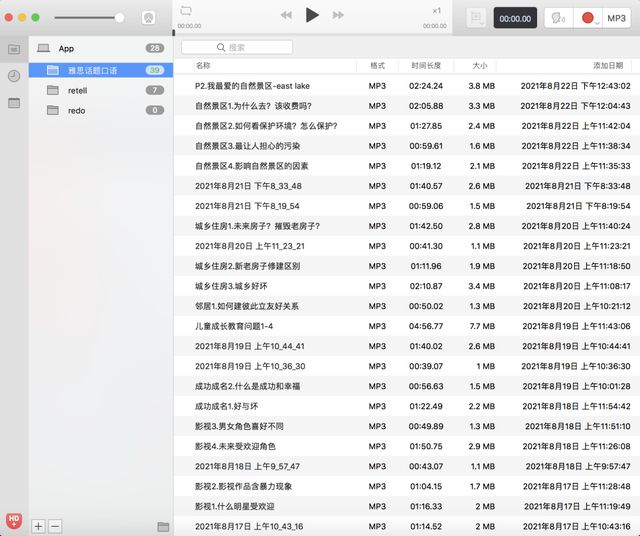Select recording 2021年8月21日 下午8_19_54
This screenshot has width=640, height=536.
[407, 206]
